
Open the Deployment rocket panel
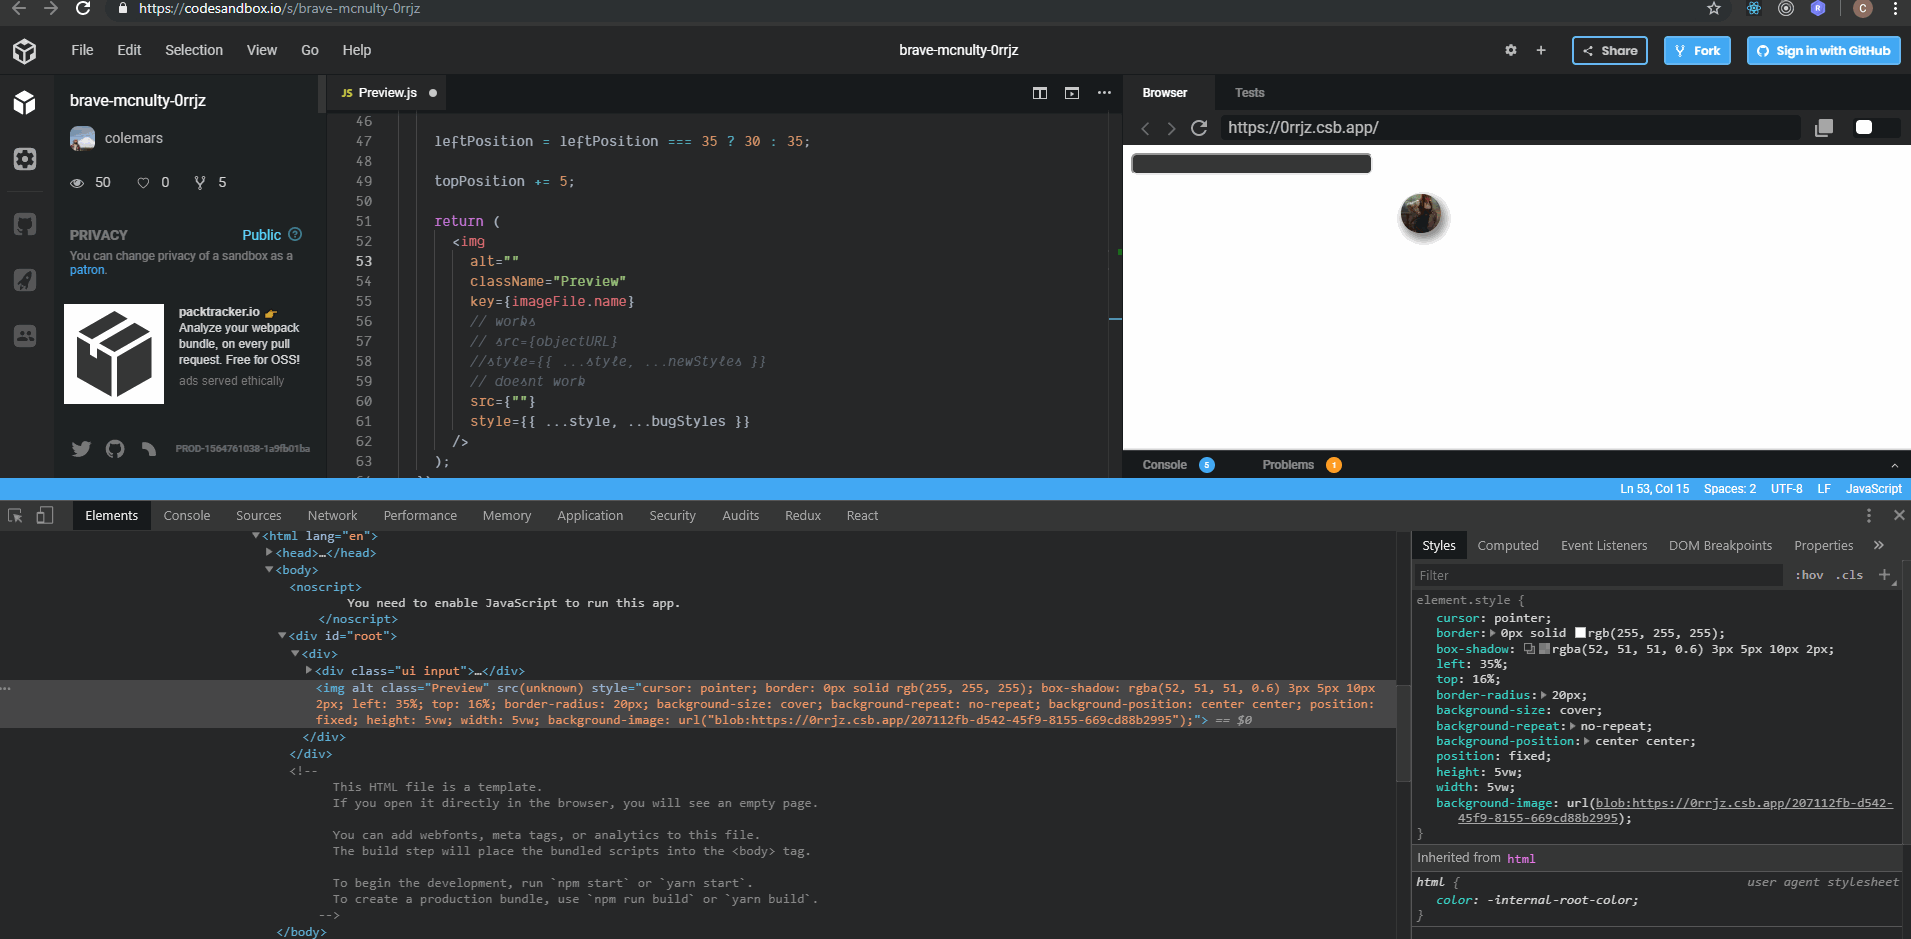[x=25, y=280]
